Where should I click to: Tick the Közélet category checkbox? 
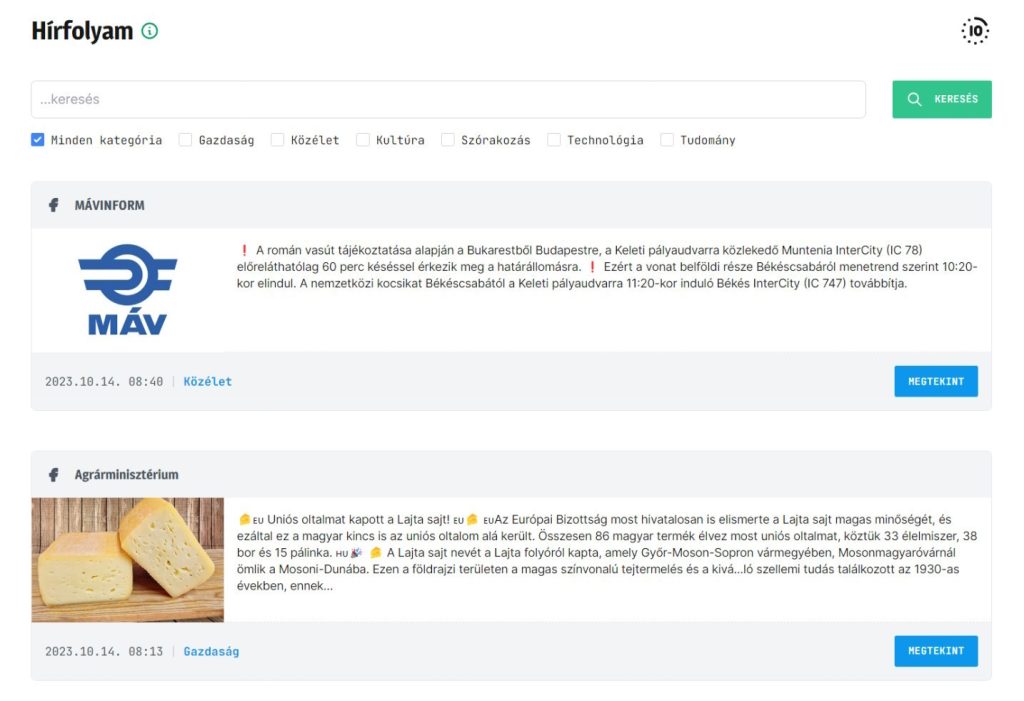tap(277, 140)
